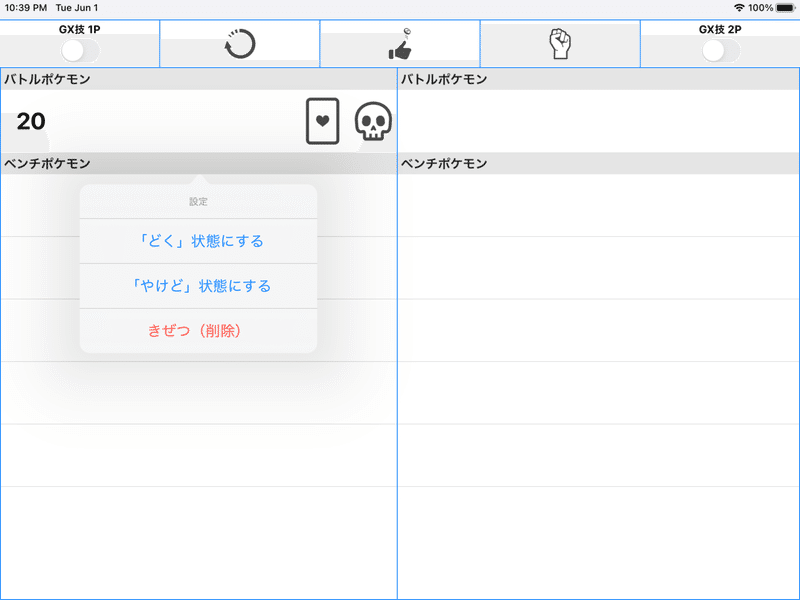Image resolution: width=800 pixels, height=600 pixels.
Task: Choose 「やけど」状態にする from the settings popup
Action: [x=197, y=285]
